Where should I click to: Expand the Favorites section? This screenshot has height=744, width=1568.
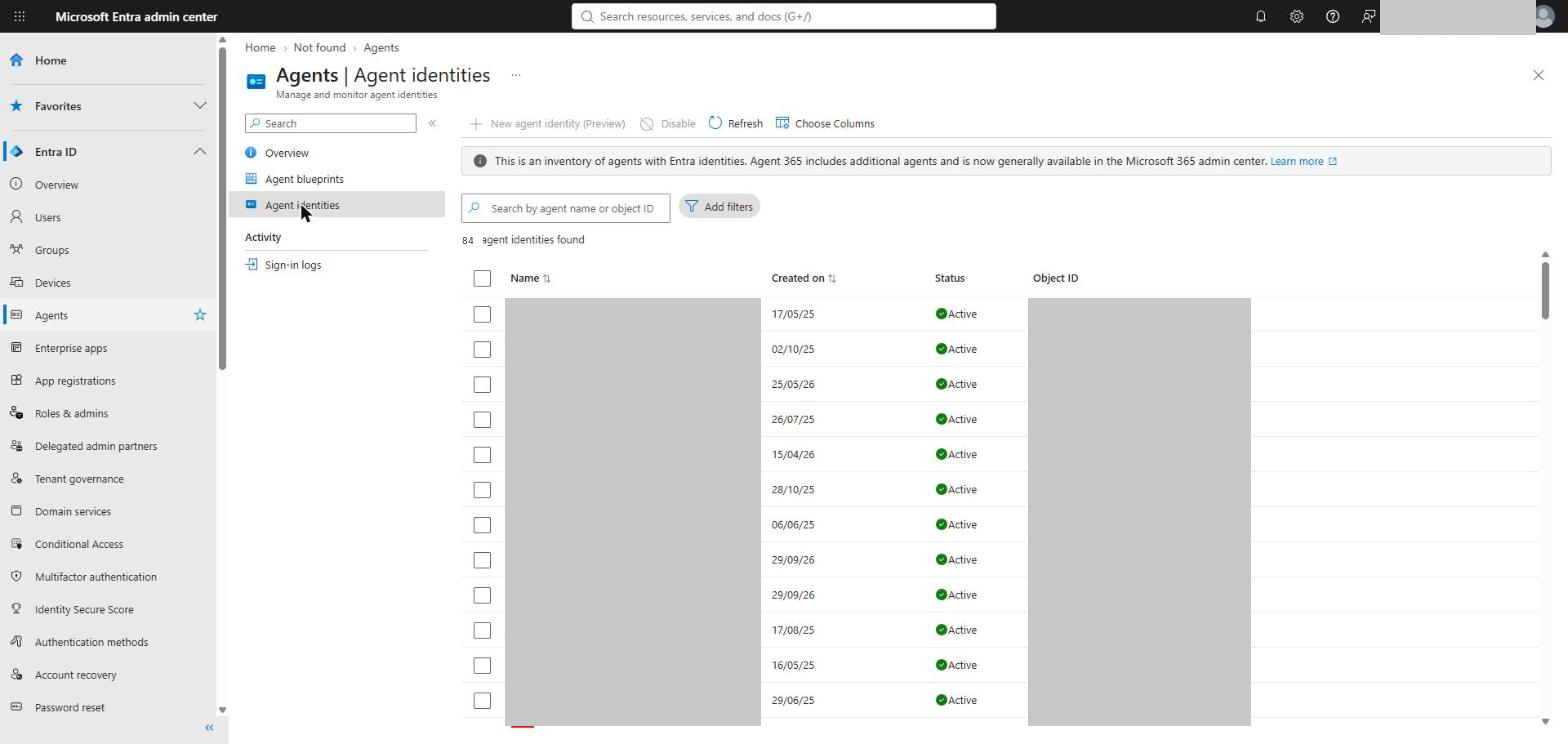coord(199,106)
